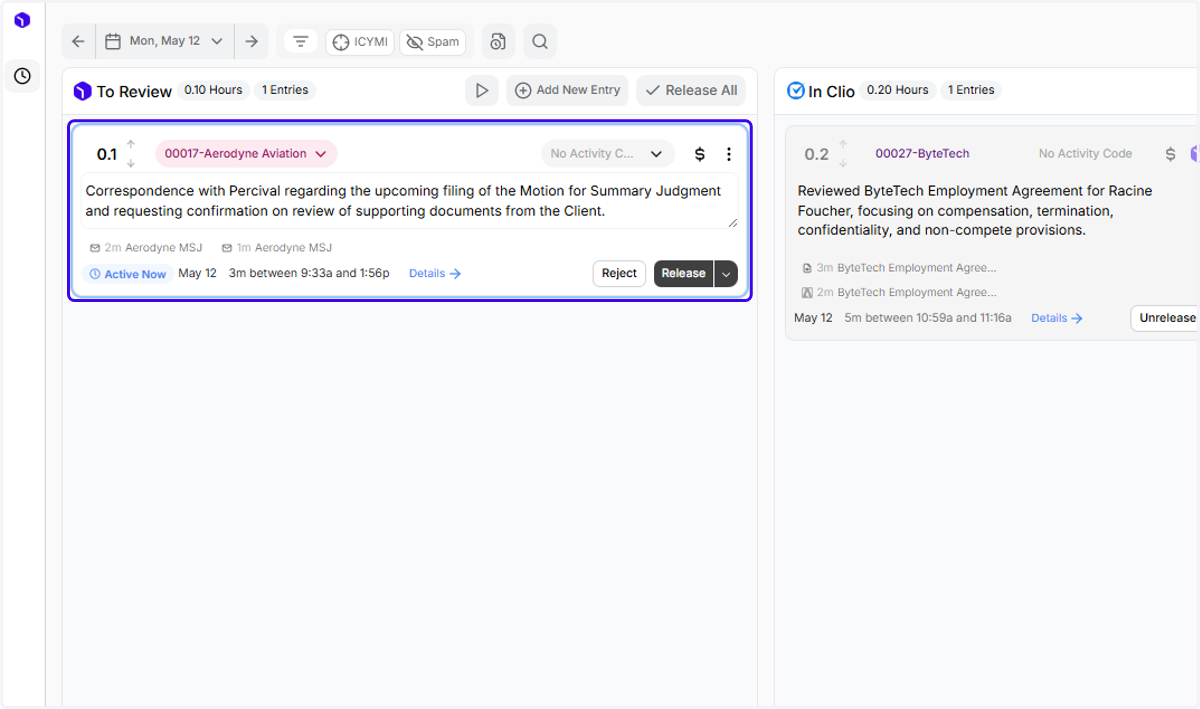1200x709 pixels.
Task: Open the filter options icon
Action: pyautogui.click(x=300, y=42)
